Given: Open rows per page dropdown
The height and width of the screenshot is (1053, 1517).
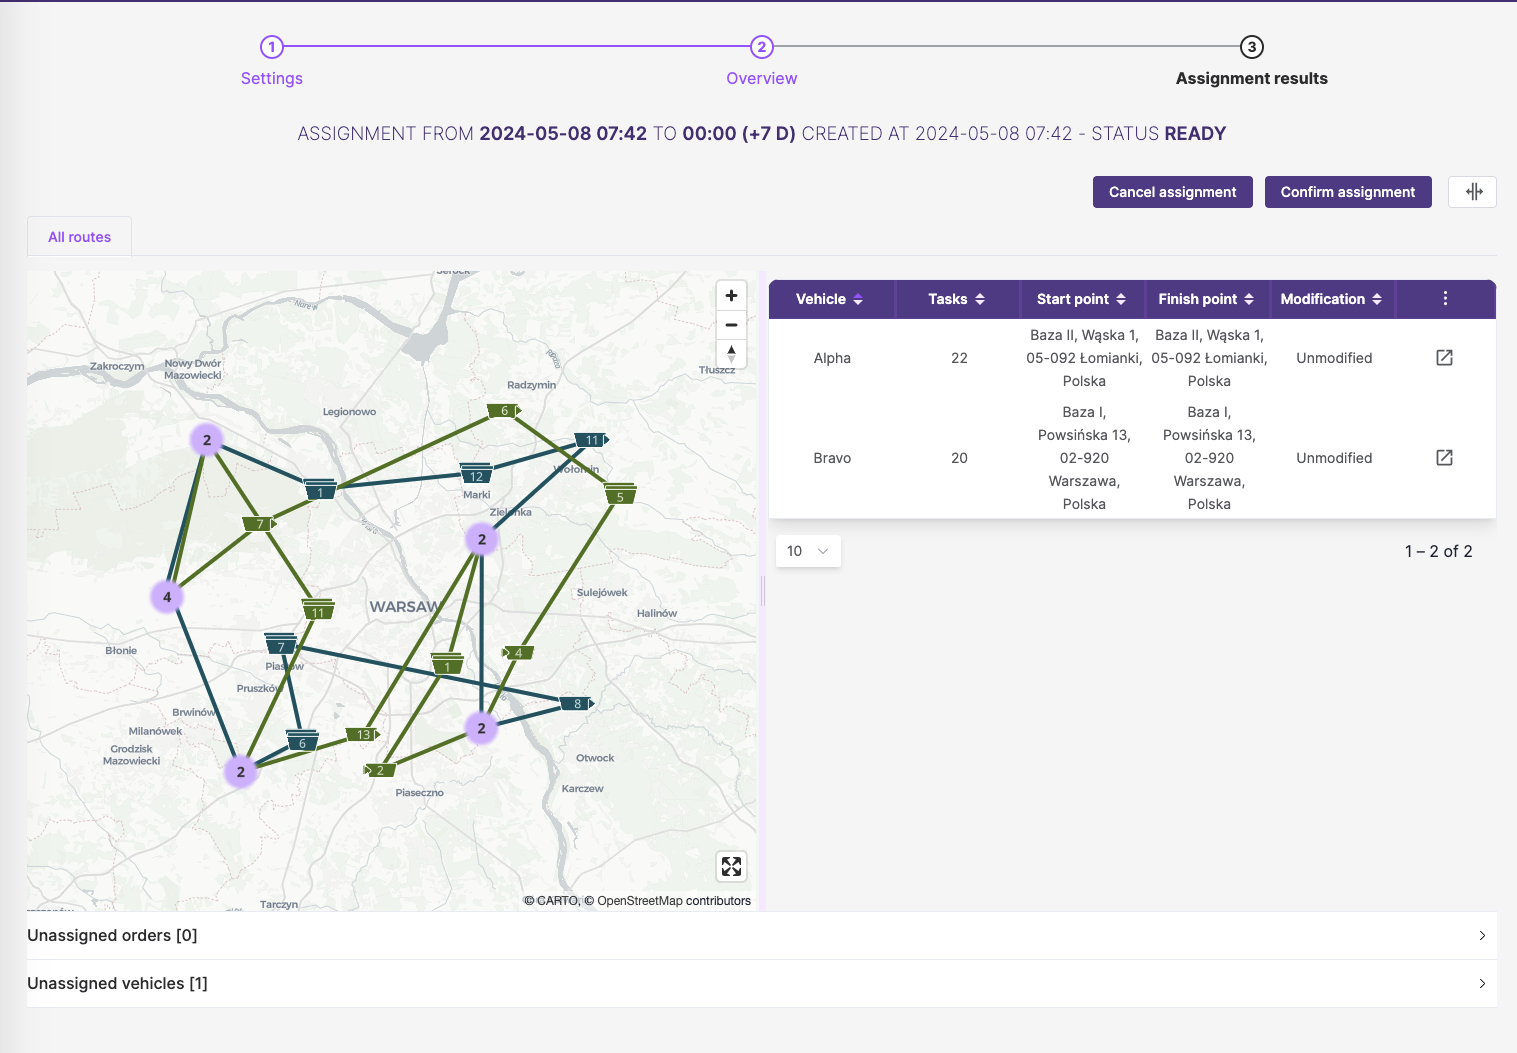Looking at the screenshot, I should click(808, 551).
